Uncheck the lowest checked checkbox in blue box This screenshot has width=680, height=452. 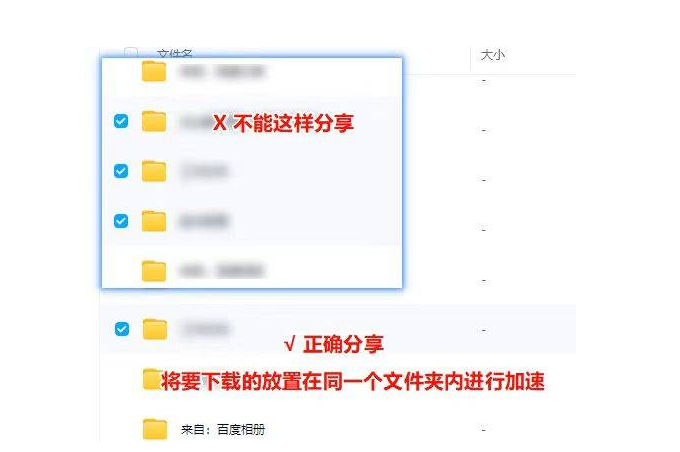tap(121, 221)
